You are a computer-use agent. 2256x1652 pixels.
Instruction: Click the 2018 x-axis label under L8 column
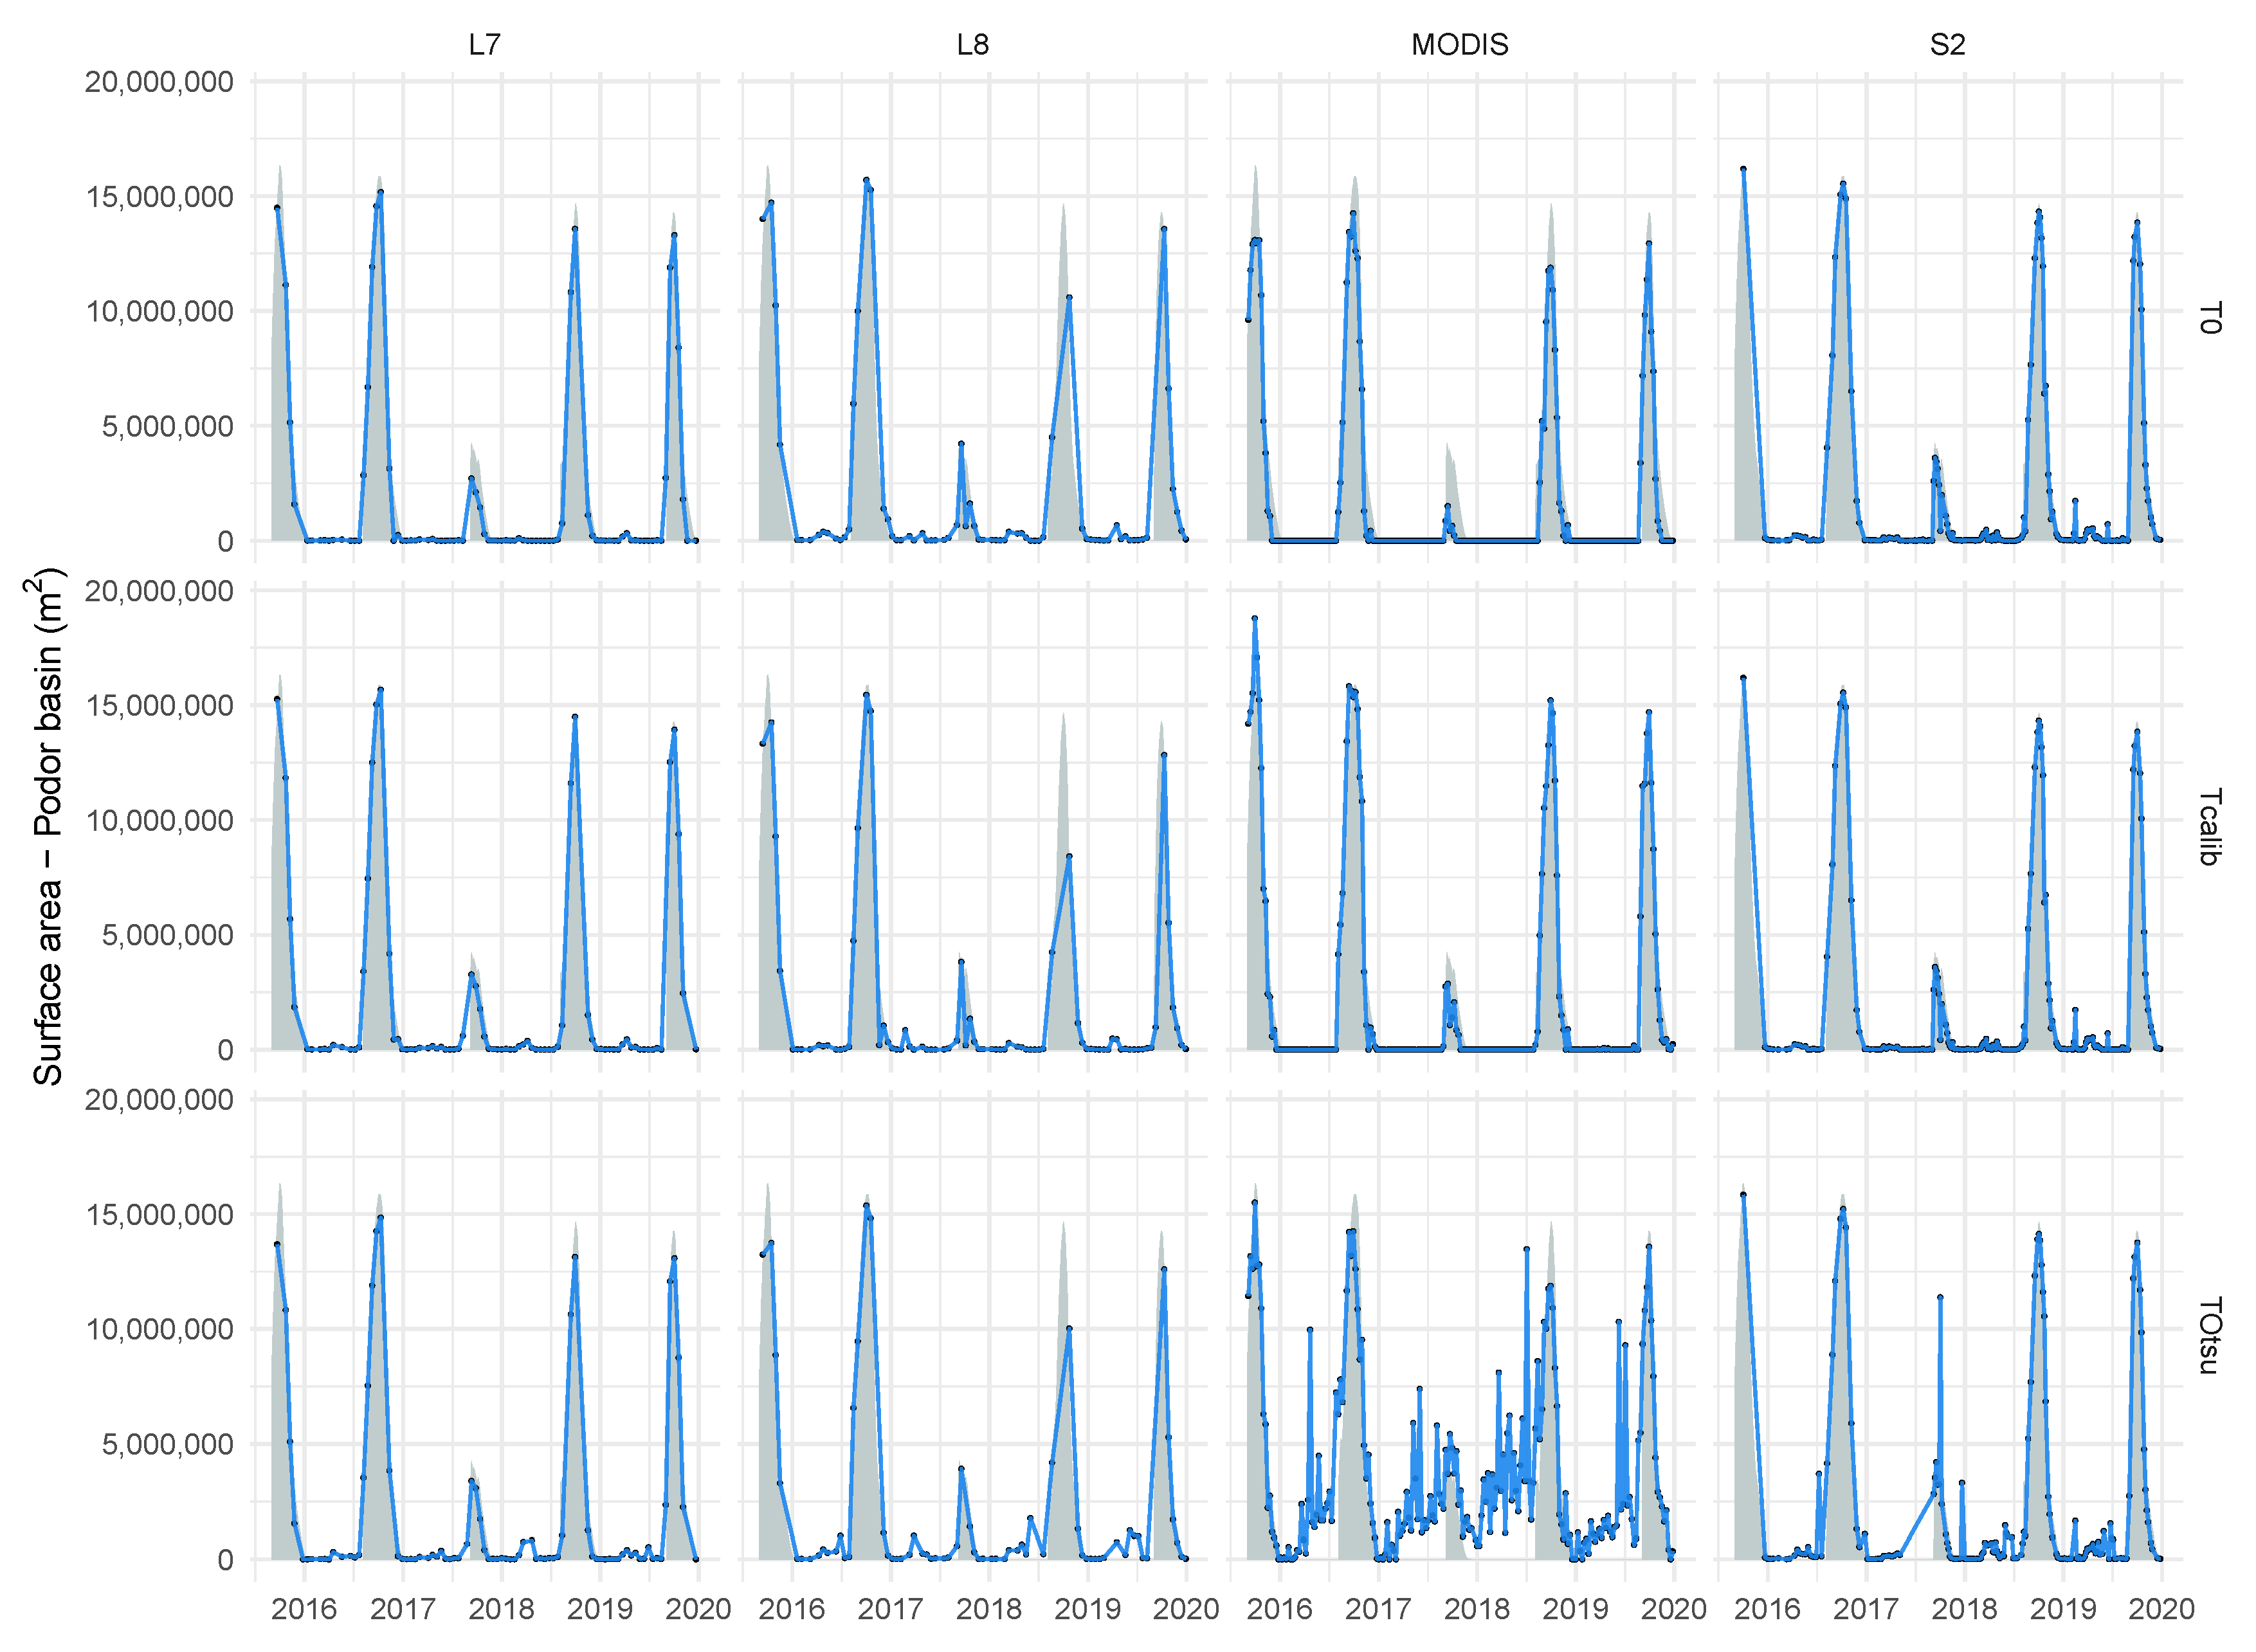point(988,1609)
